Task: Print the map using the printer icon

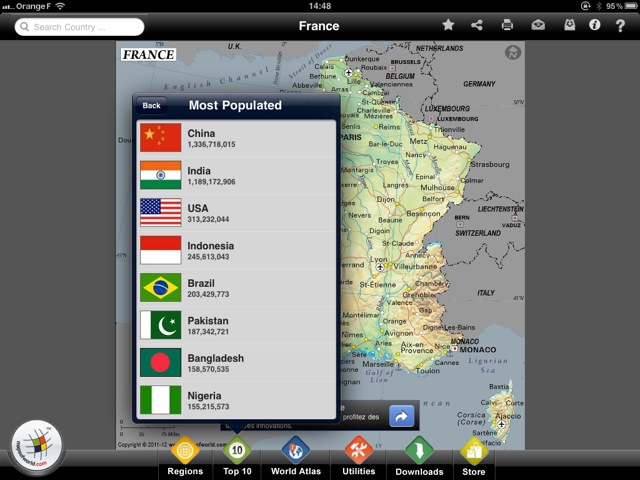Action: [507, 25]
